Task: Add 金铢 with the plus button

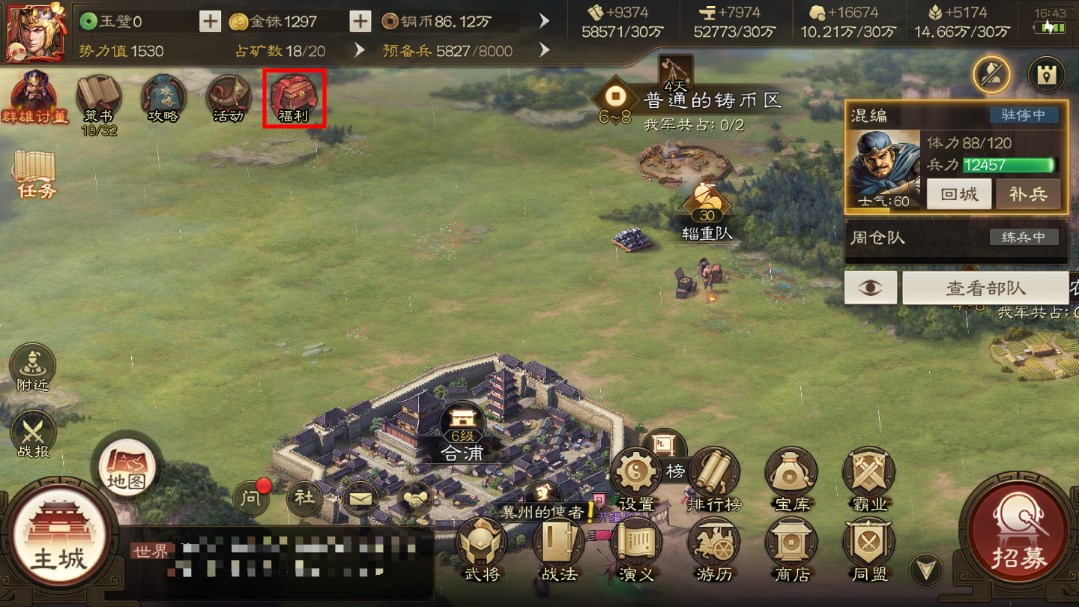Action: pyautogui.click(x=360, y=21)
